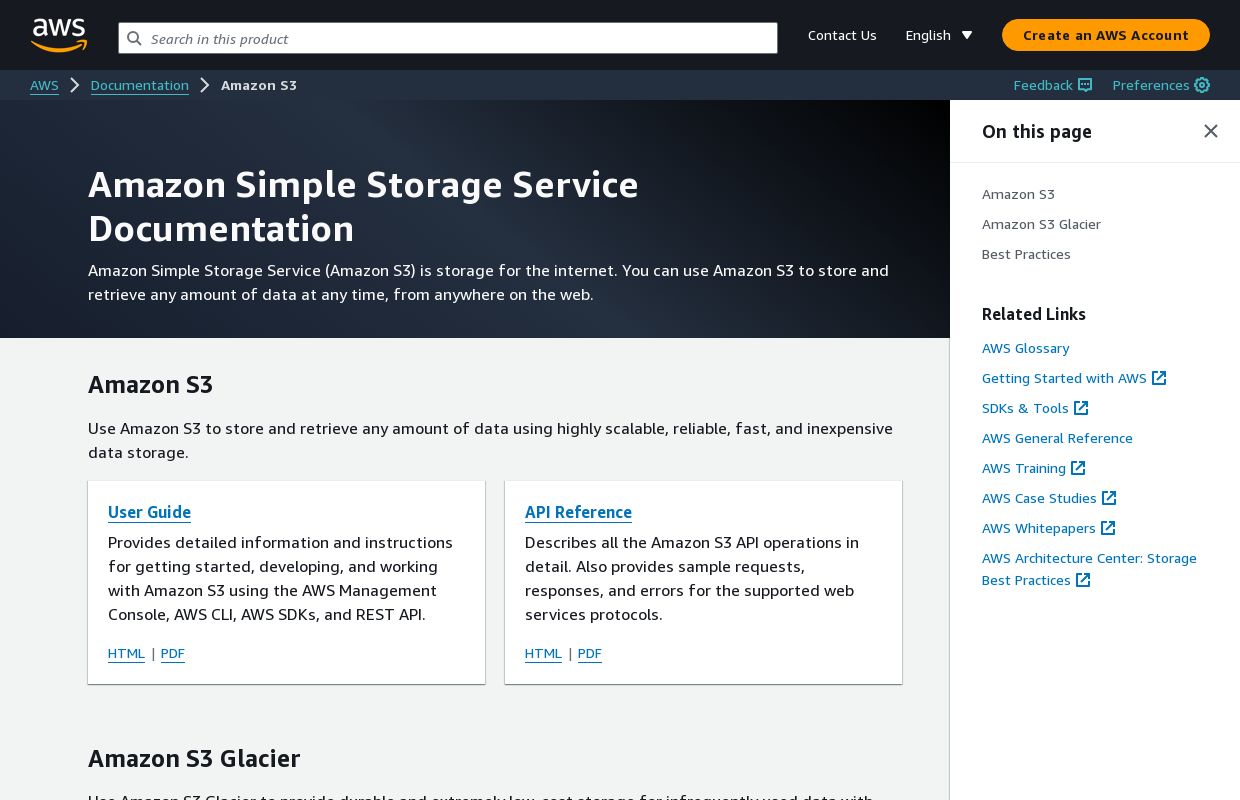Open the User Guide link
Image resolution: width=1240 pixels, height=800 pixels.
click(x=149, y=512)
